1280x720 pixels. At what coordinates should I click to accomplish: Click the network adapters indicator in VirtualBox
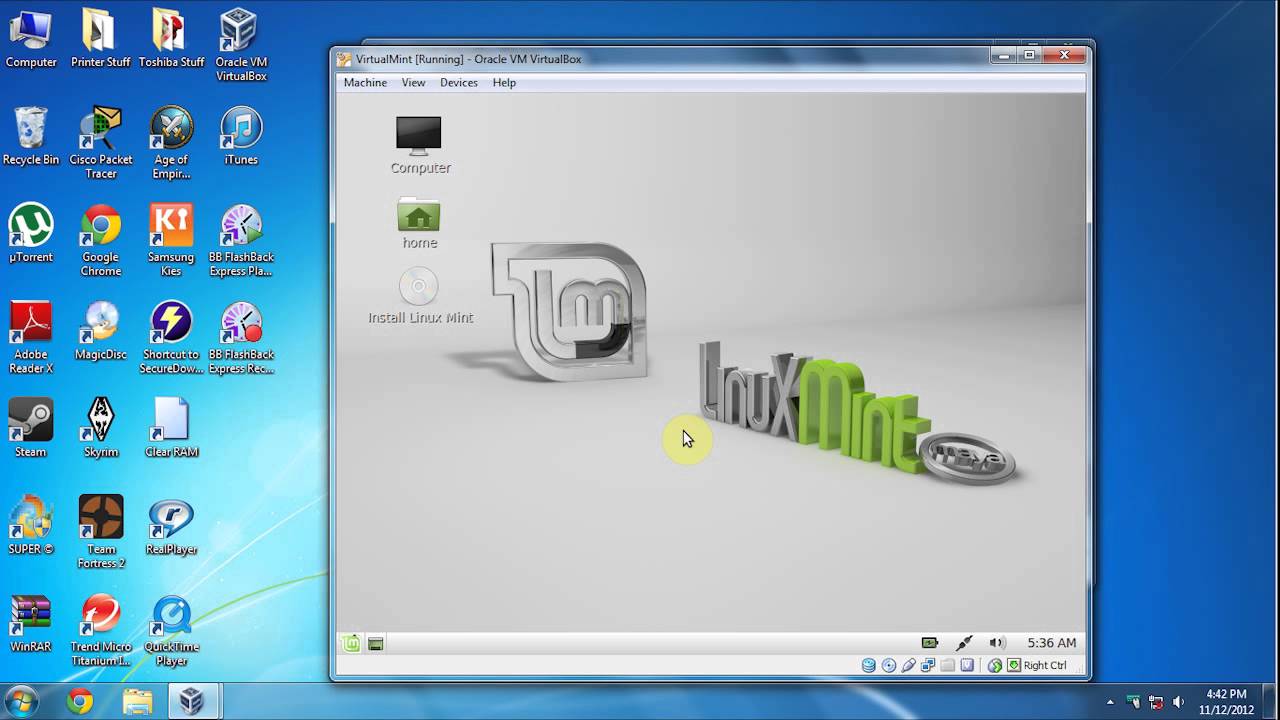[928, 665]
